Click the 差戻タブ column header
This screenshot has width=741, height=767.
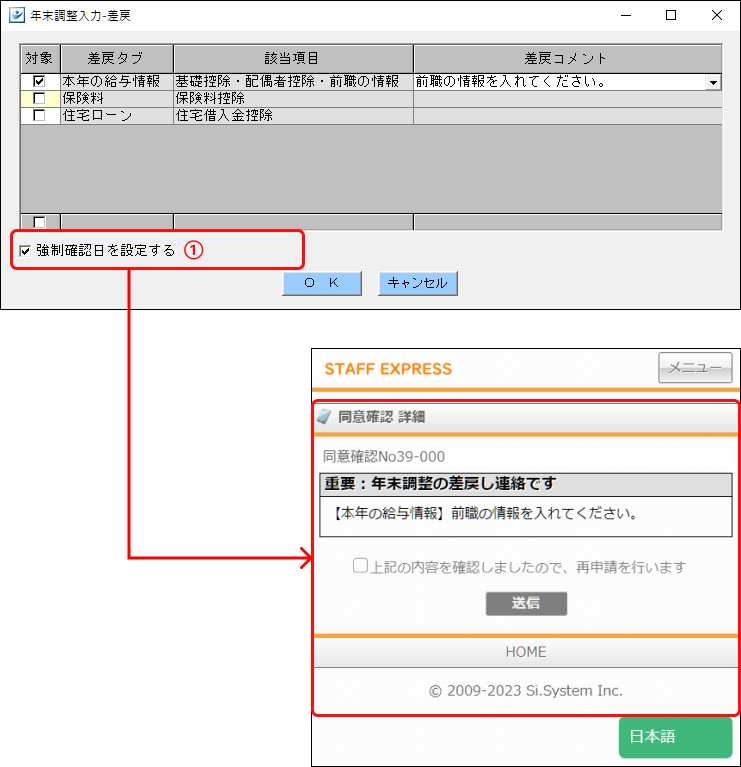coord(116,59)
